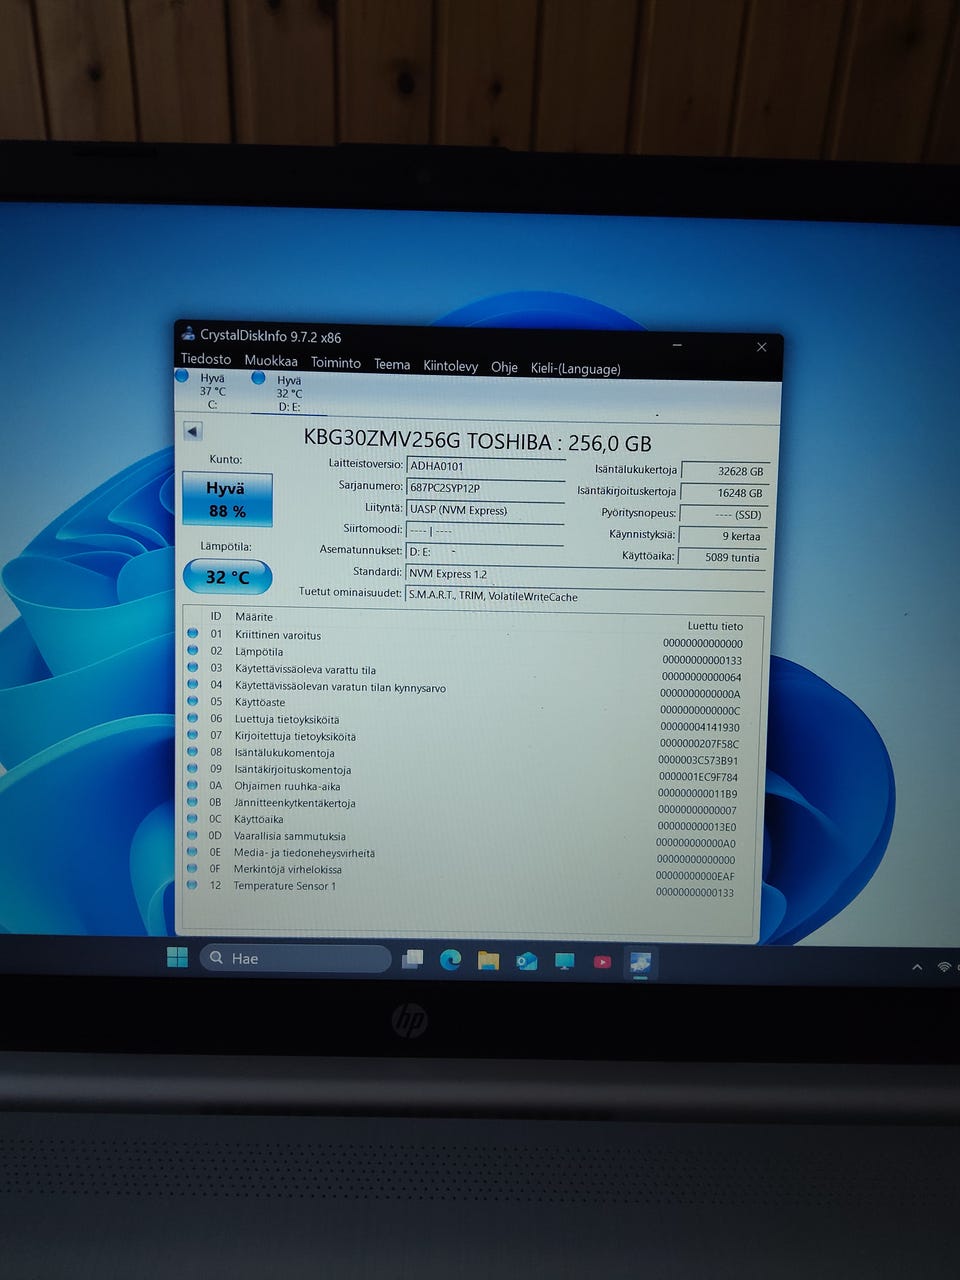Click the Windows taskbar Hae search box
This screenshot has height=1280, width=960.
(295, 958)
